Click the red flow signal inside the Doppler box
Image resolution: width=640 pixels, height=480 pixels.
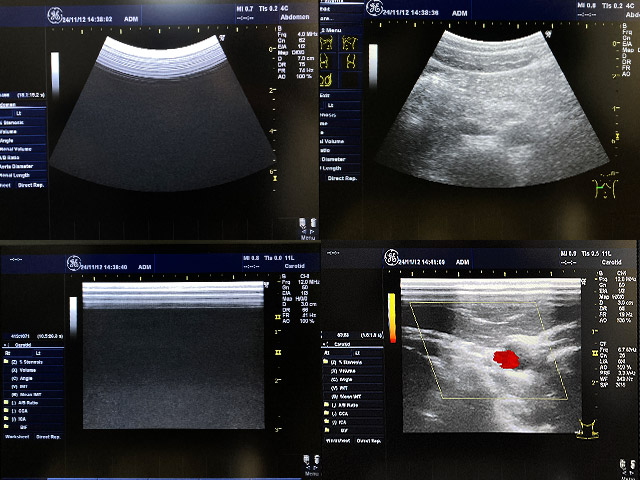[506, 359]
